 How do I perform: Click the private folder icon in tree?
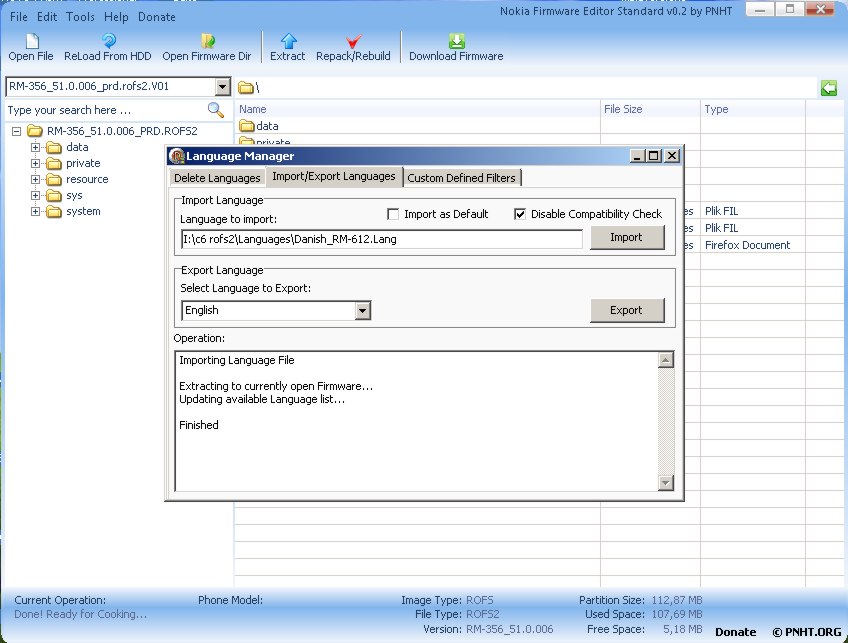54,163
